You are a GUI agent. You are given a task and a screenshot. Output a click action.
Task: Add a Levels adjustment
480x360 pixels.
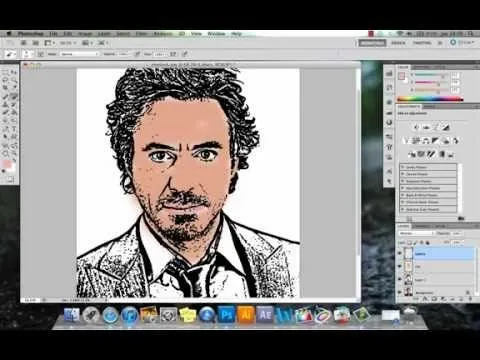(426, 127)
